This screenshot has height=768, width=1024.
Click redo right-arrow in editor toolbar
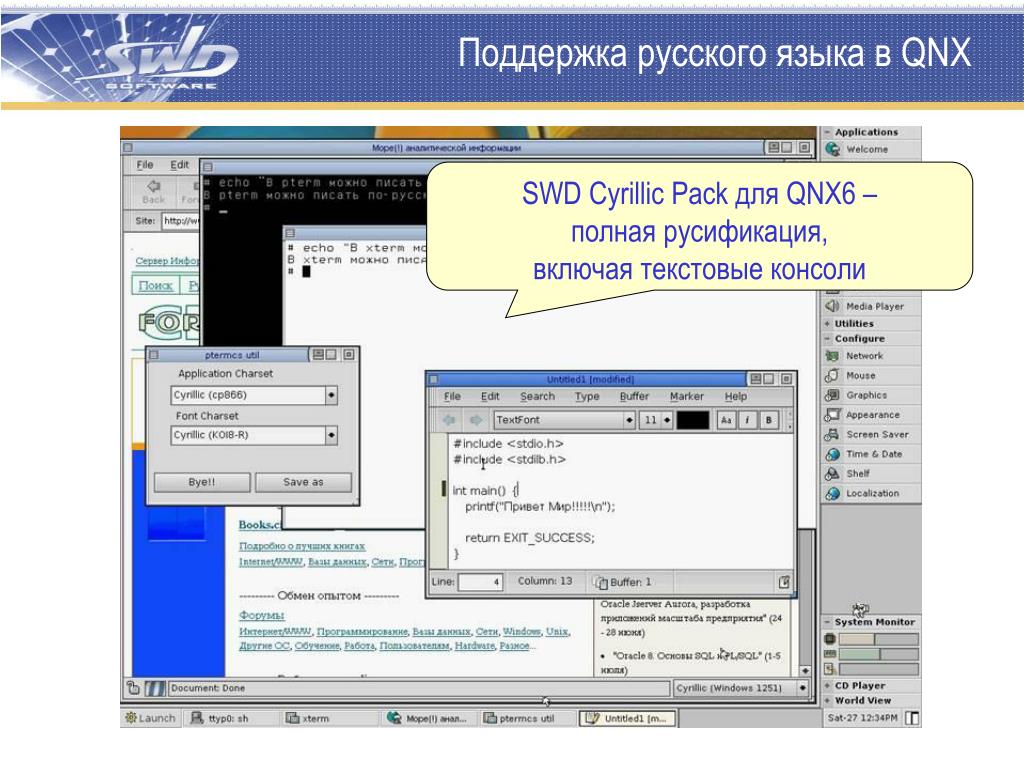[x=476, y=420]
